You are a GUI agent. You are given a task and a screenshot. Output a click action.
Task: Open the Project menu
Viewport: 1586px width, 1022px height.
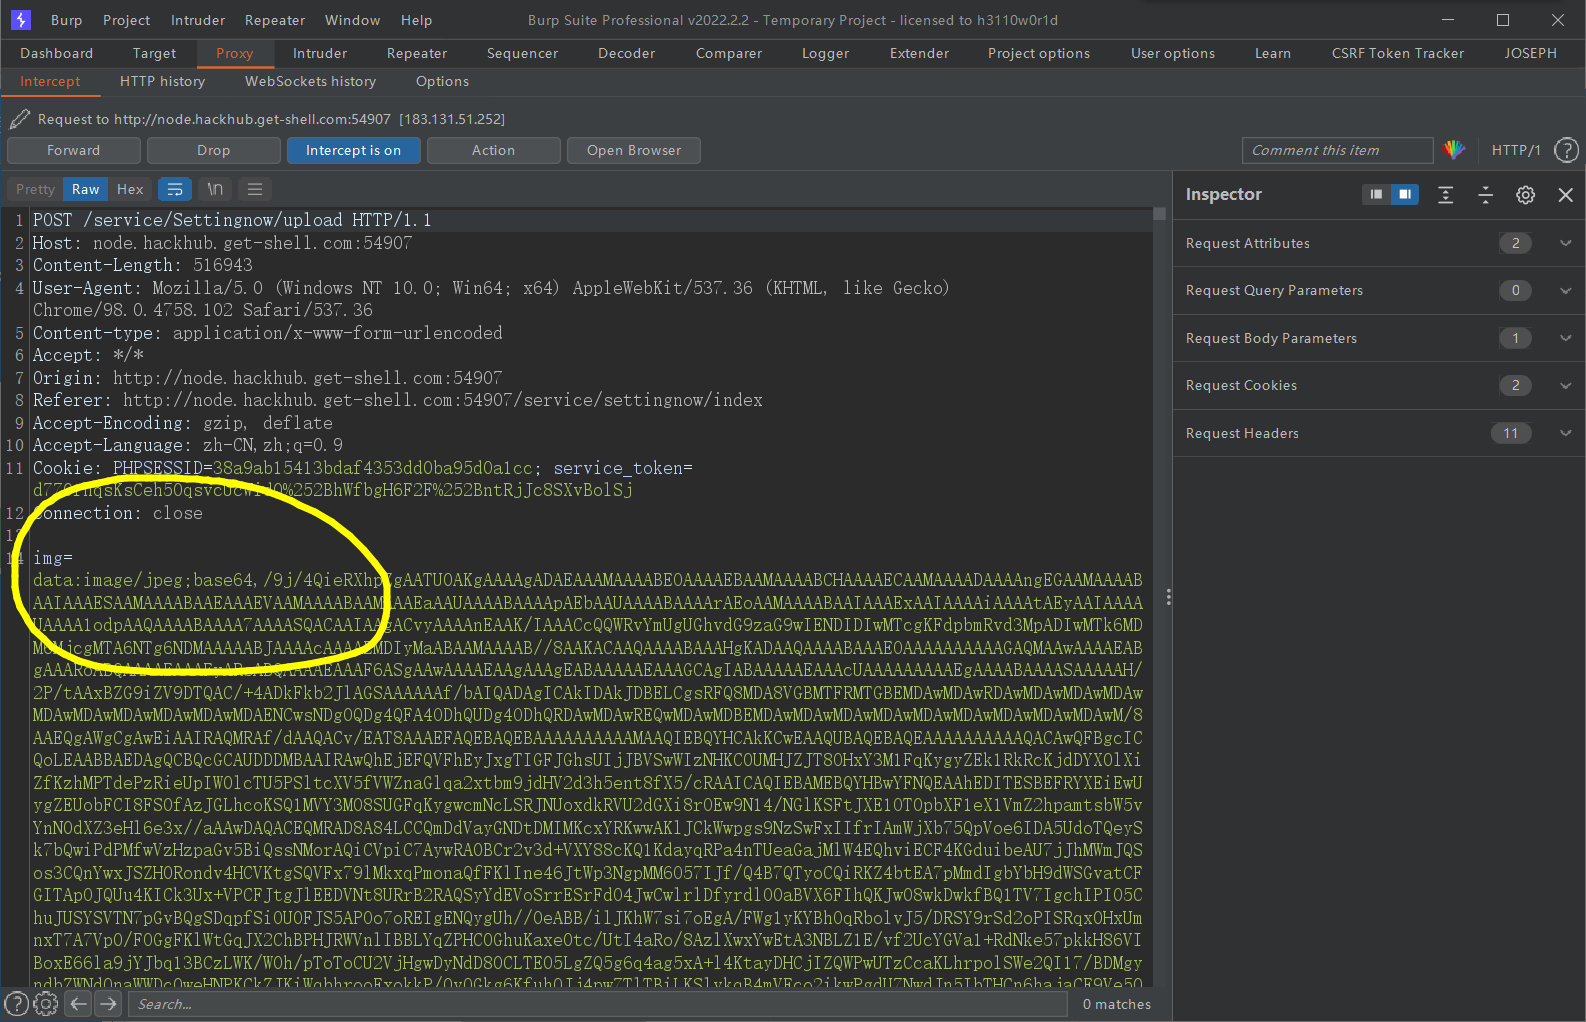(126, 20)
